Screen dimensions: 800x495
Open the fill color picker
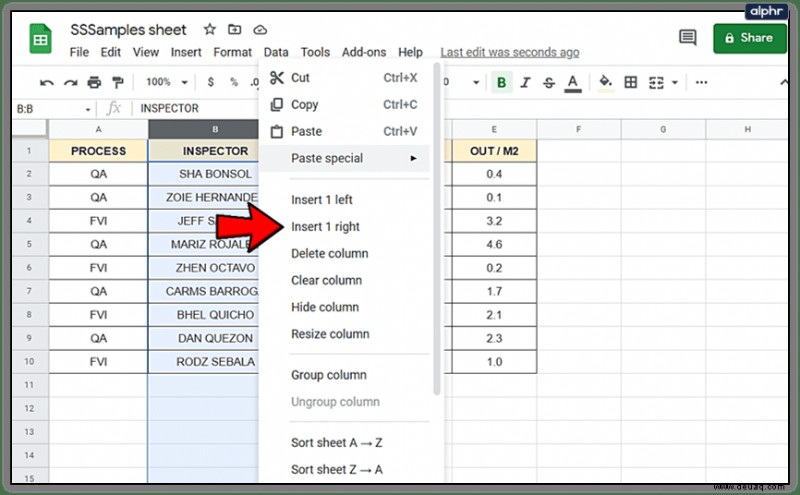(606, 83)
